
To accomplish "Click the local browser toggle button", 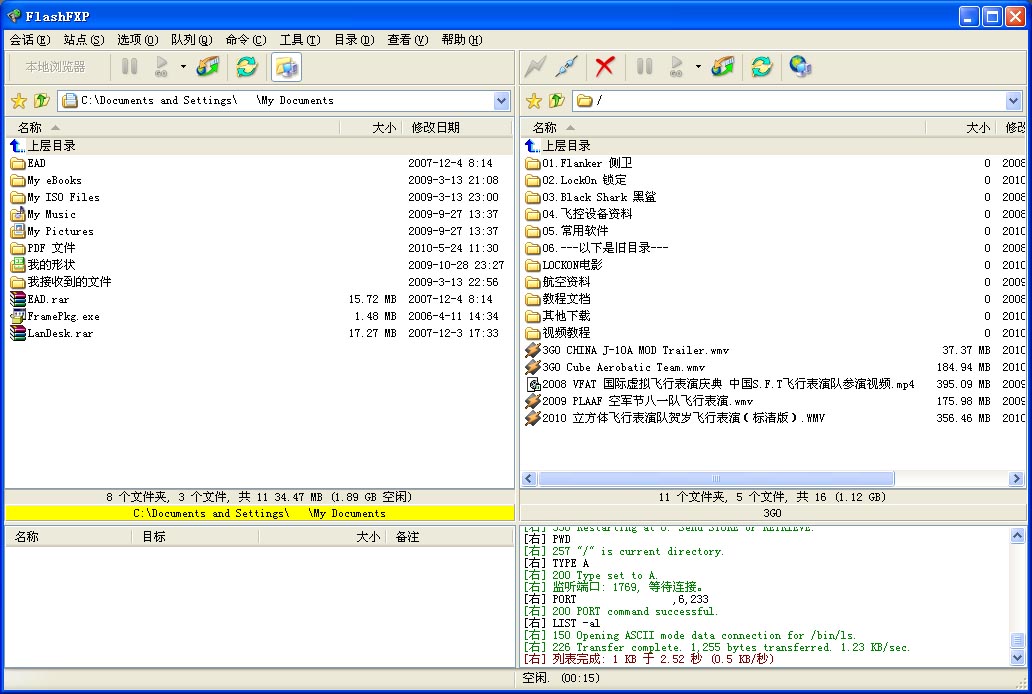I will click(x=55, y=67).
